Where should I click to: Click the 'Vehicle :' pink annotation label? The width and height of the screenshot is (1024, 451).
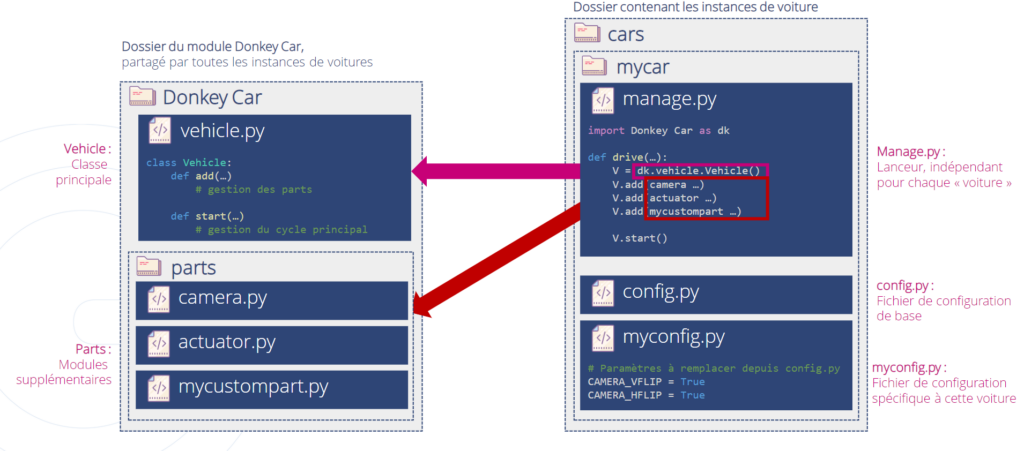coord(87,149)
